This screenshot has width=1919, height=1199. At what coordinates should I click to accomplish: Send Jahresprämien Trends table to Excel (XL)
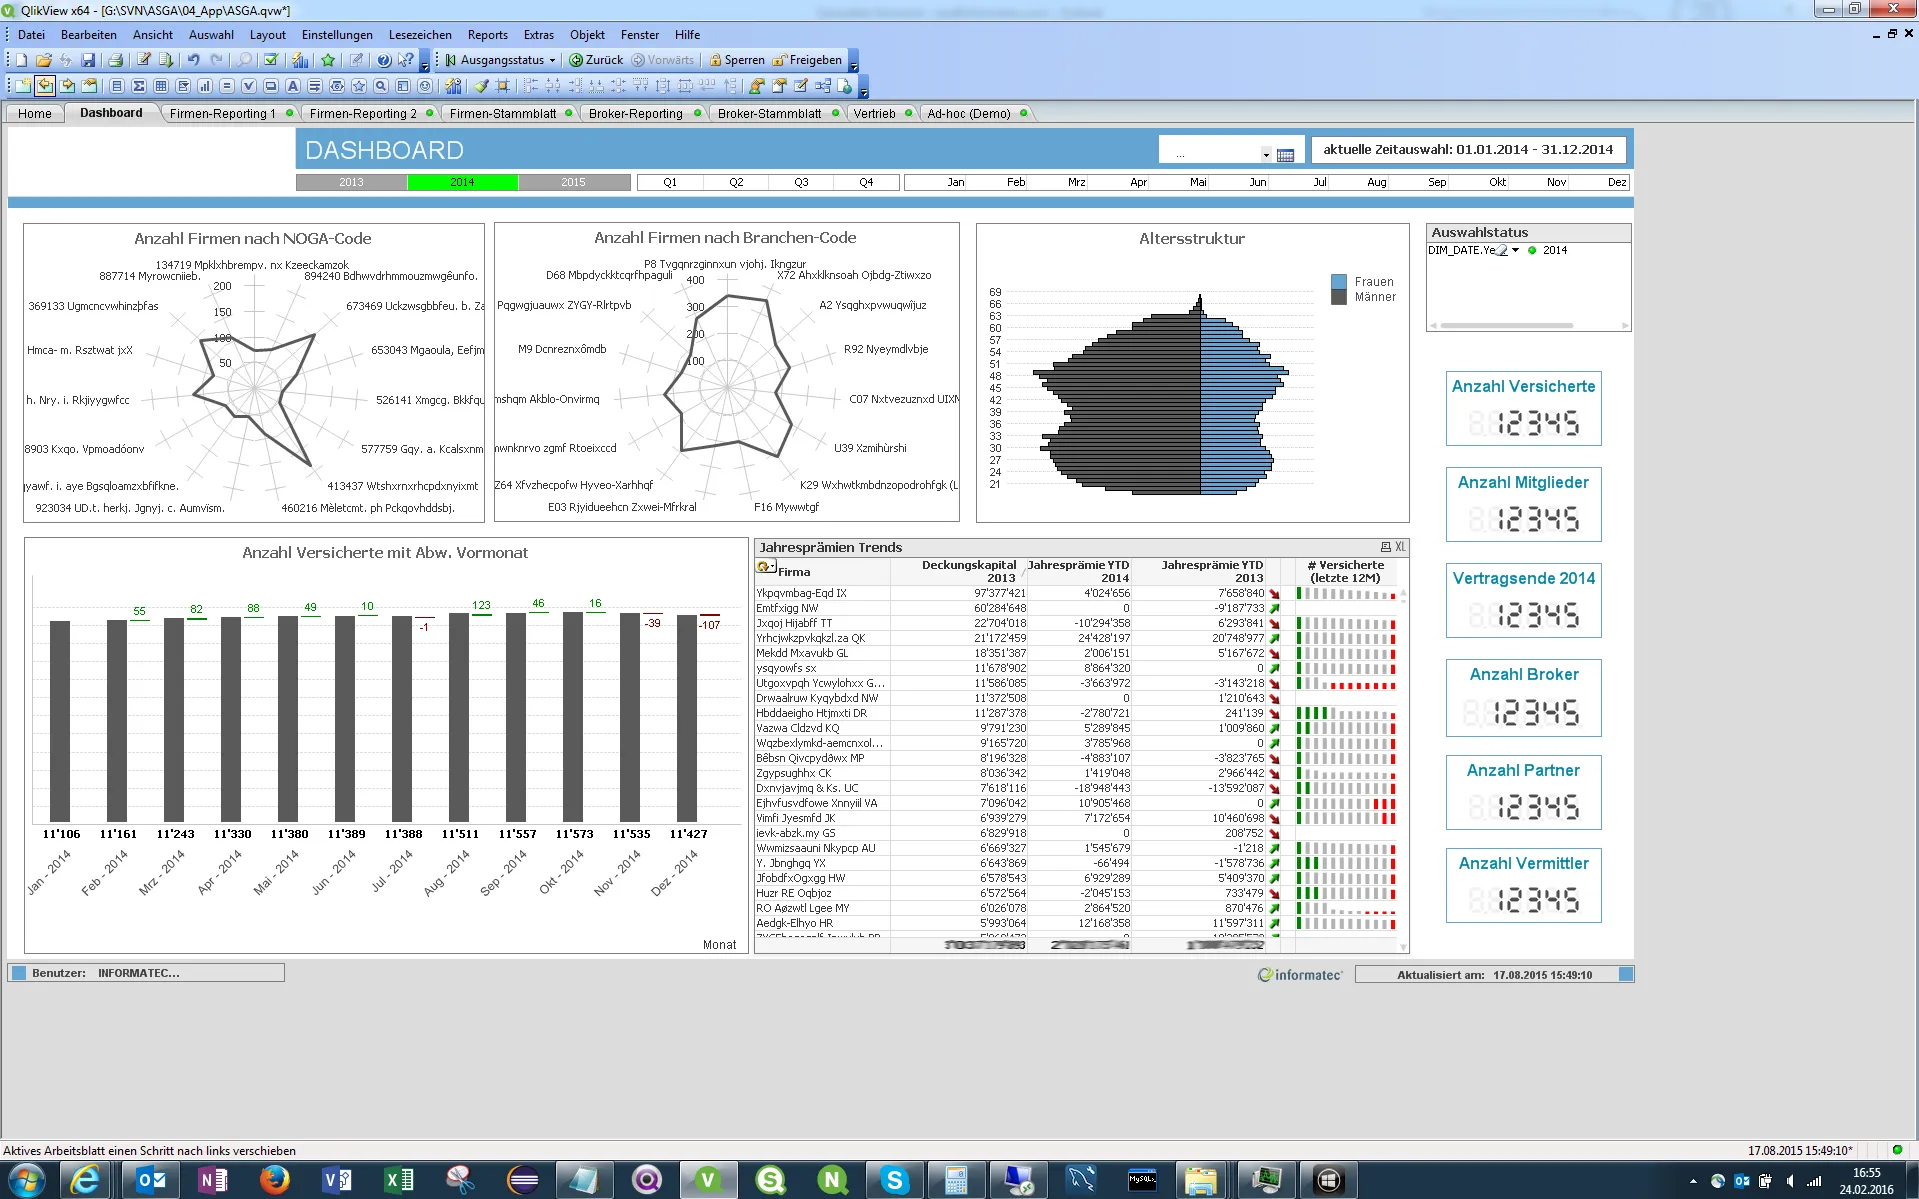pyautogui.click(x=1400, y=547)
